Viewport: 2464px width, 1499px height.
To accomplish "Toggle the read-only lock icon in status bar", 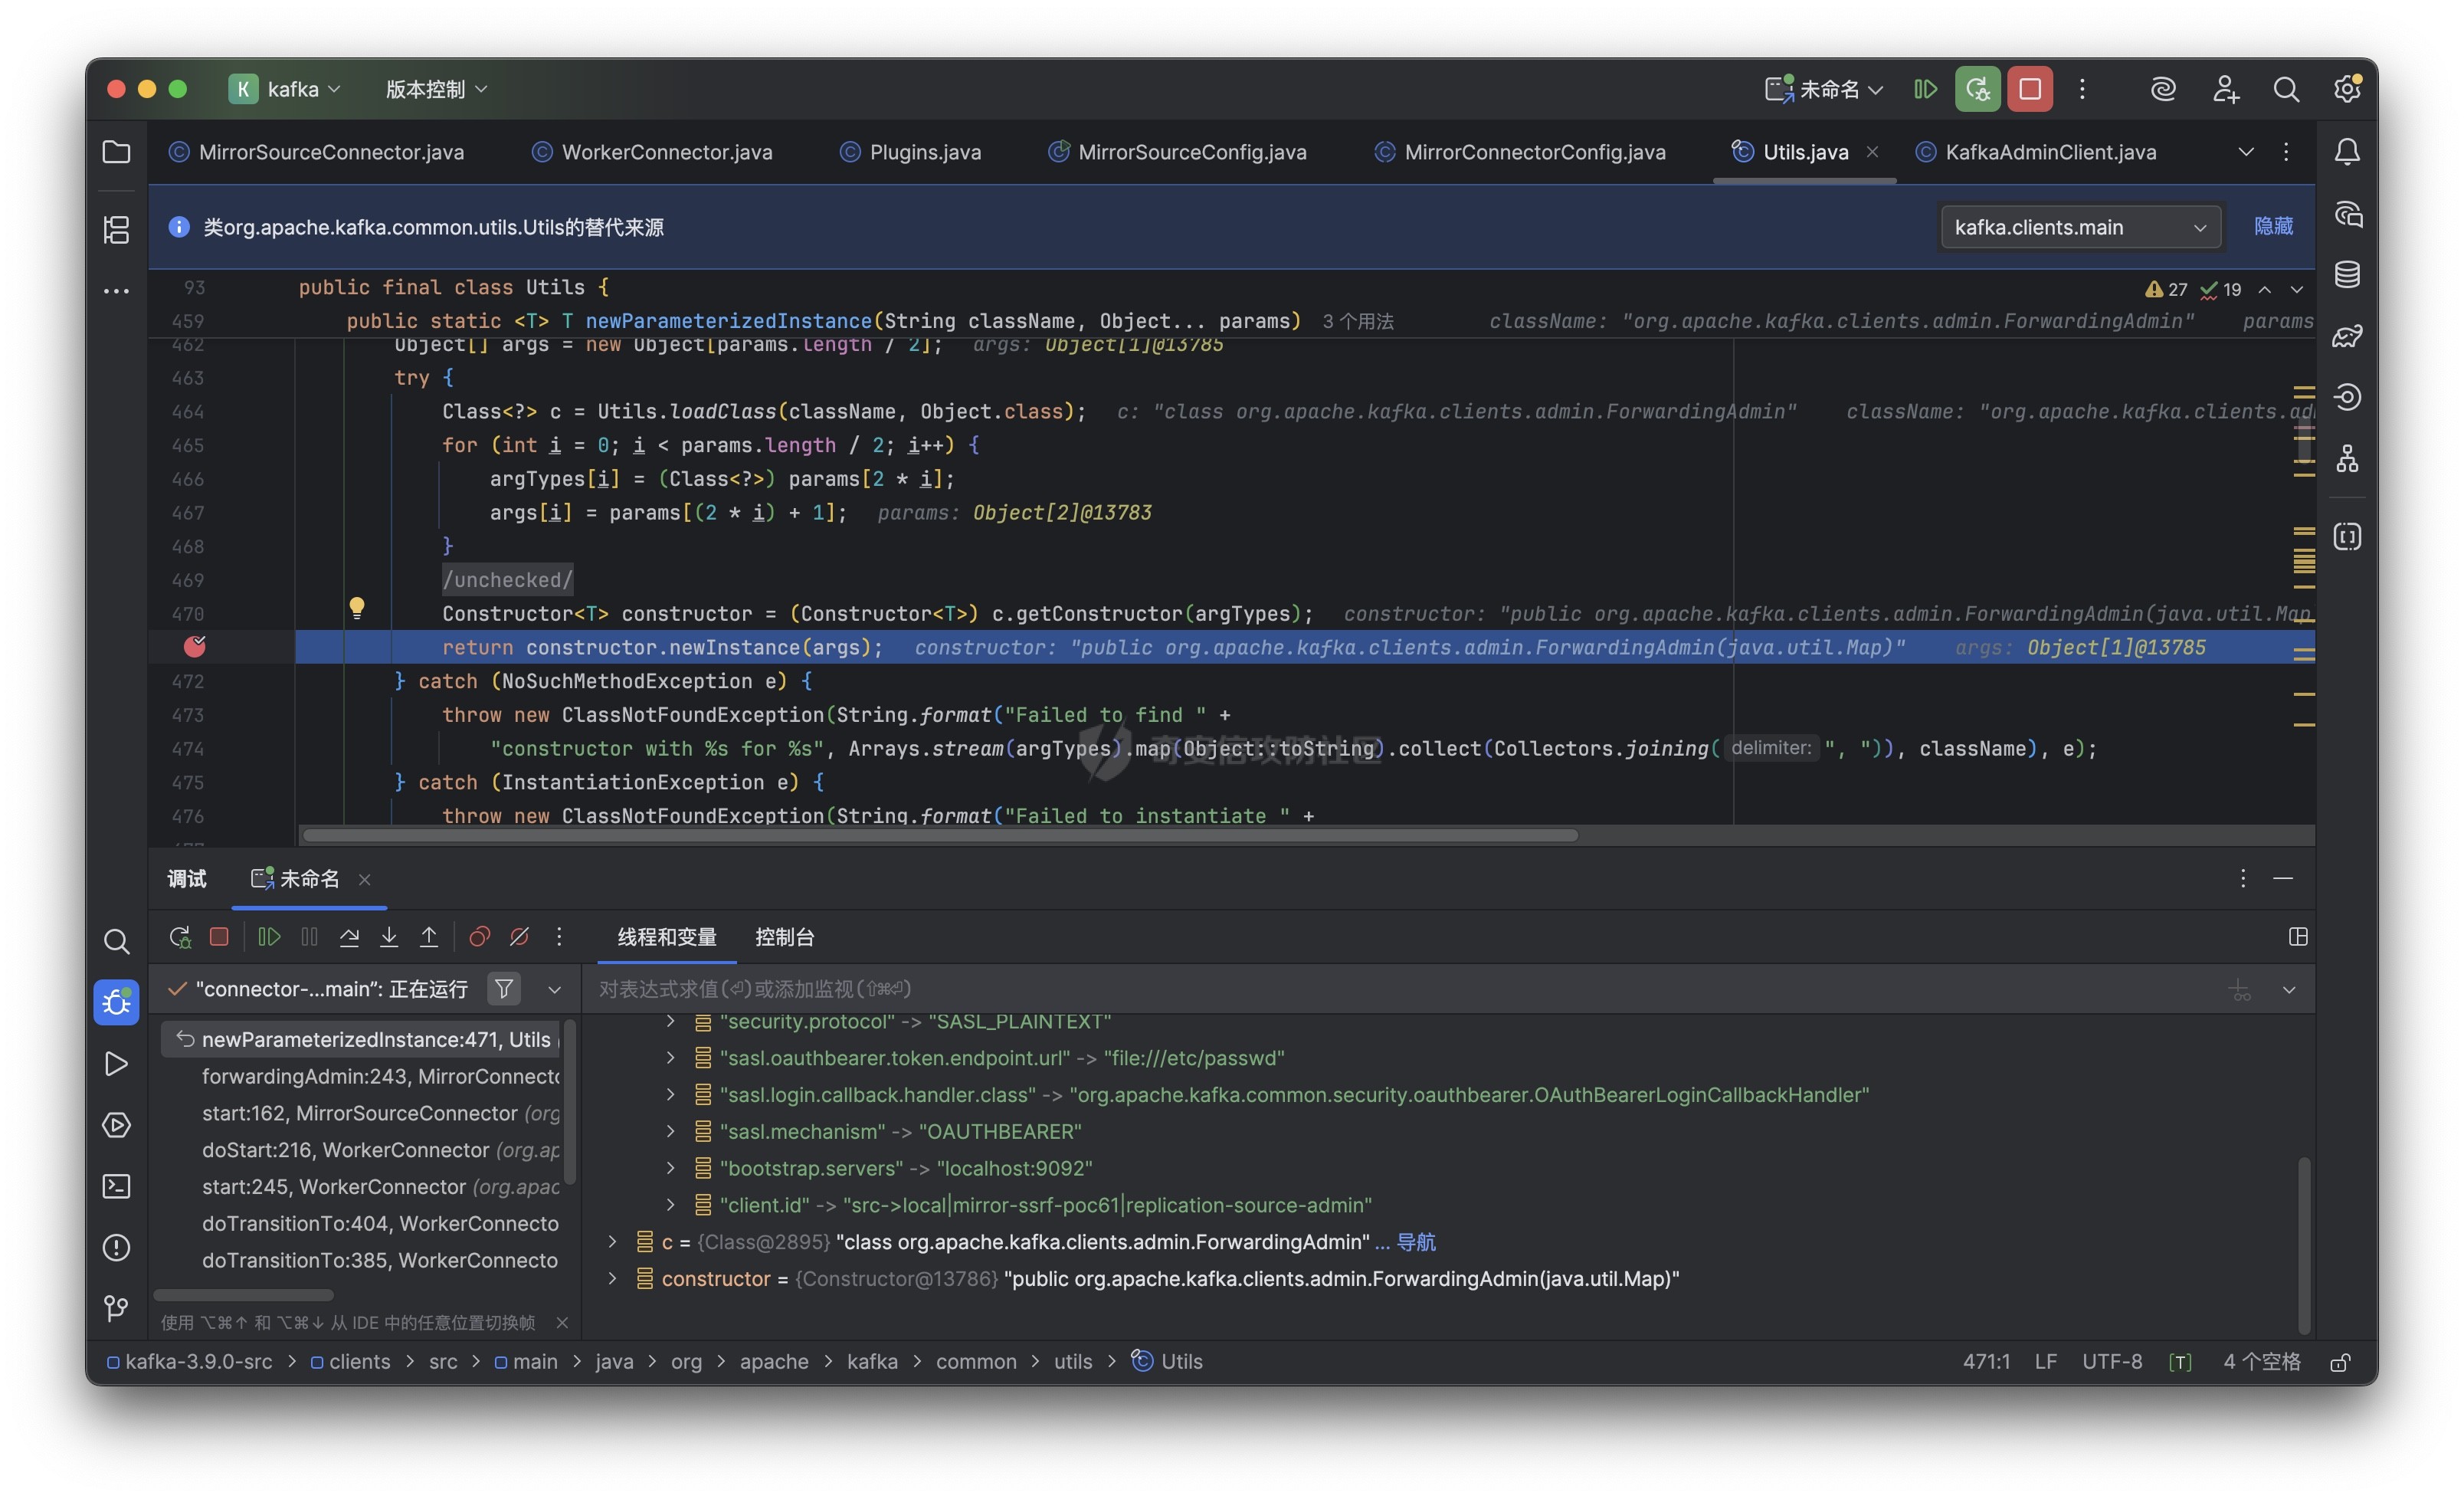I will [2340, 1362].
